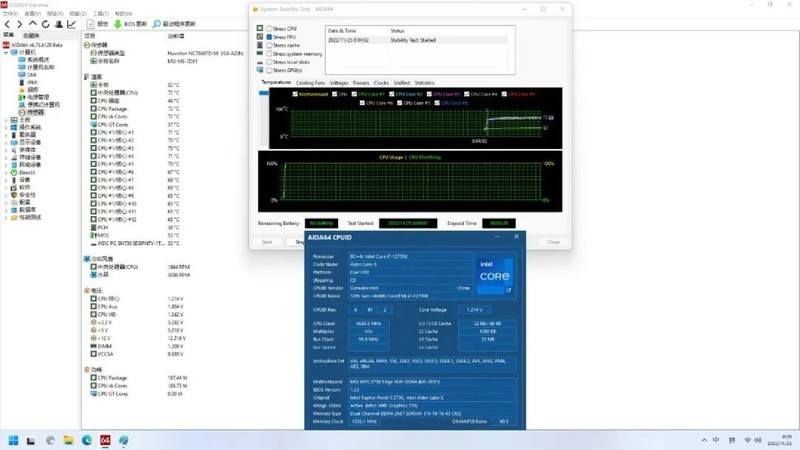Screen dimensions: 800x450
Task: Select the Stability Test Started log row
Action: (417, 40)
